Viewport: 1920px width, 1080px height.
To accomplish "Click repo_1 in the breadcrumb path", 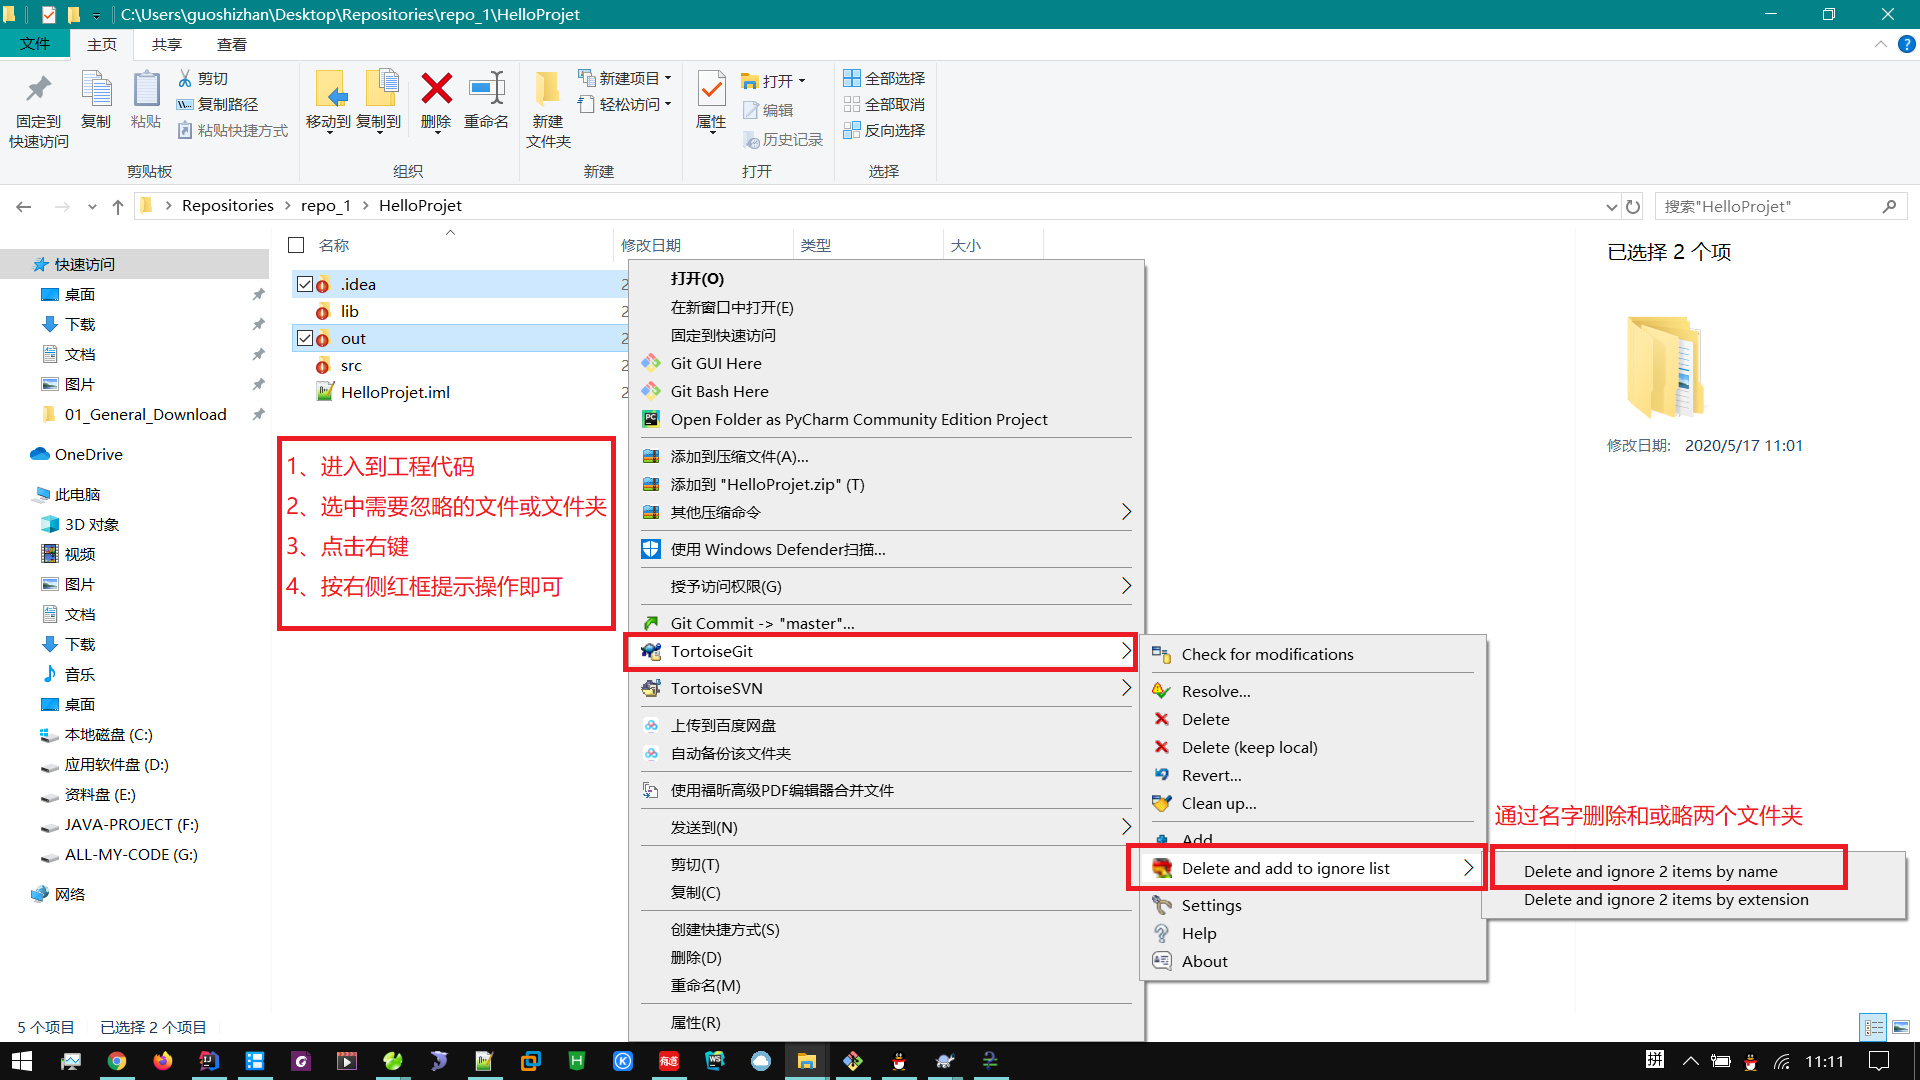I will tap(326, 206).
